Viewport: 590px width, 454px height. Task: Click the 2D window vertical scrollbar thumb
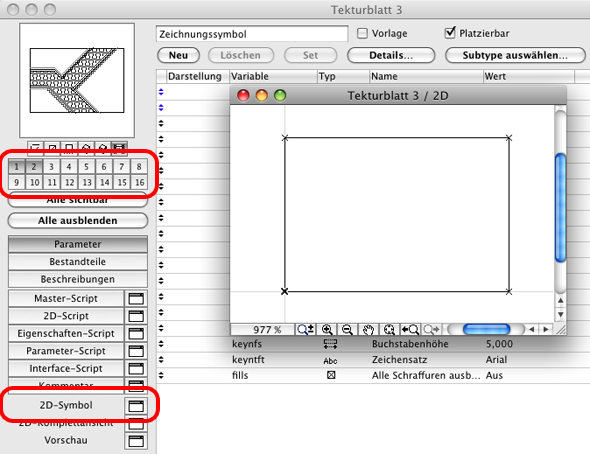click(560, 208)
